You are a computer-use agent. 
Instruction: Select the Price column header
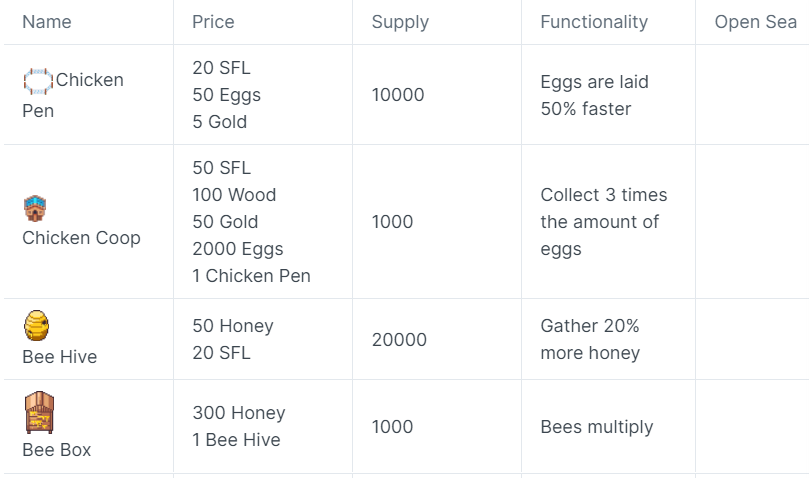213,22
